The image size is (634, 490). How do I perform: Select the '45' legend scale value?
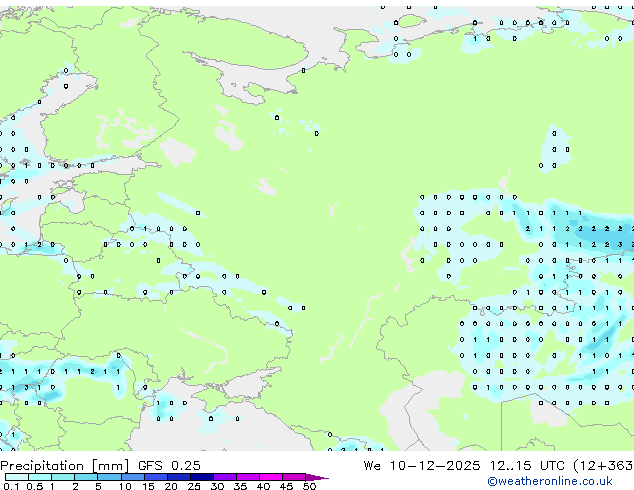click(286, 486)
